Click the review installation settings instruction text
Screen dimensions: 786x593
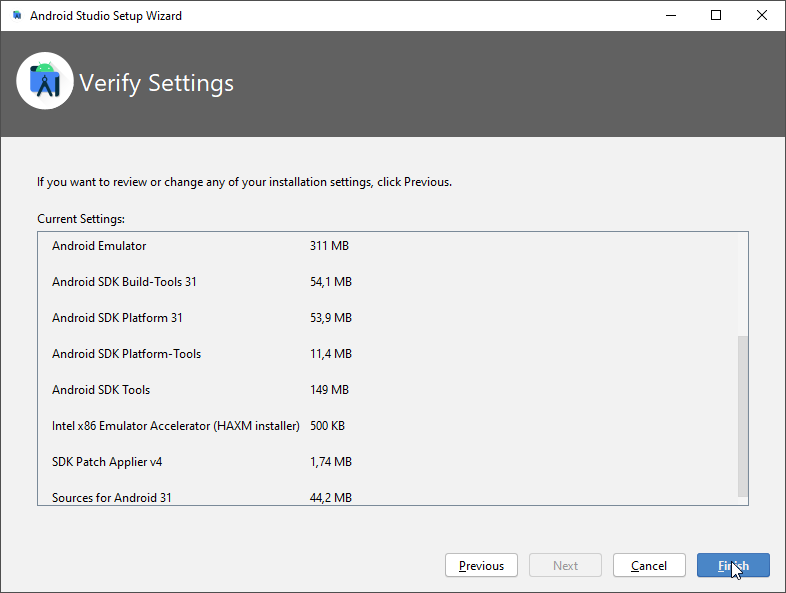(x=244, y=182)
